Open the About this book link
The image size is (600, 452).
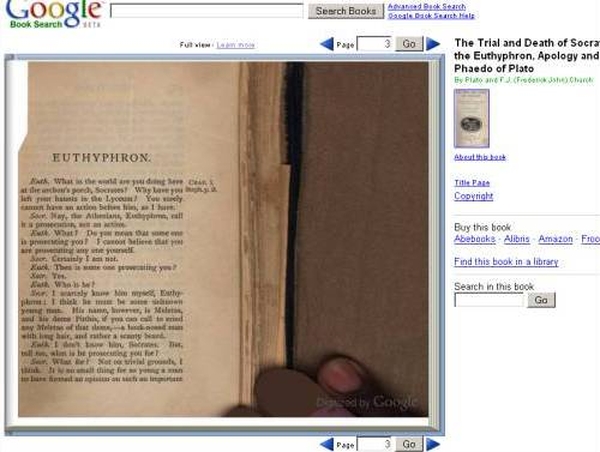[x=480, y=157]
